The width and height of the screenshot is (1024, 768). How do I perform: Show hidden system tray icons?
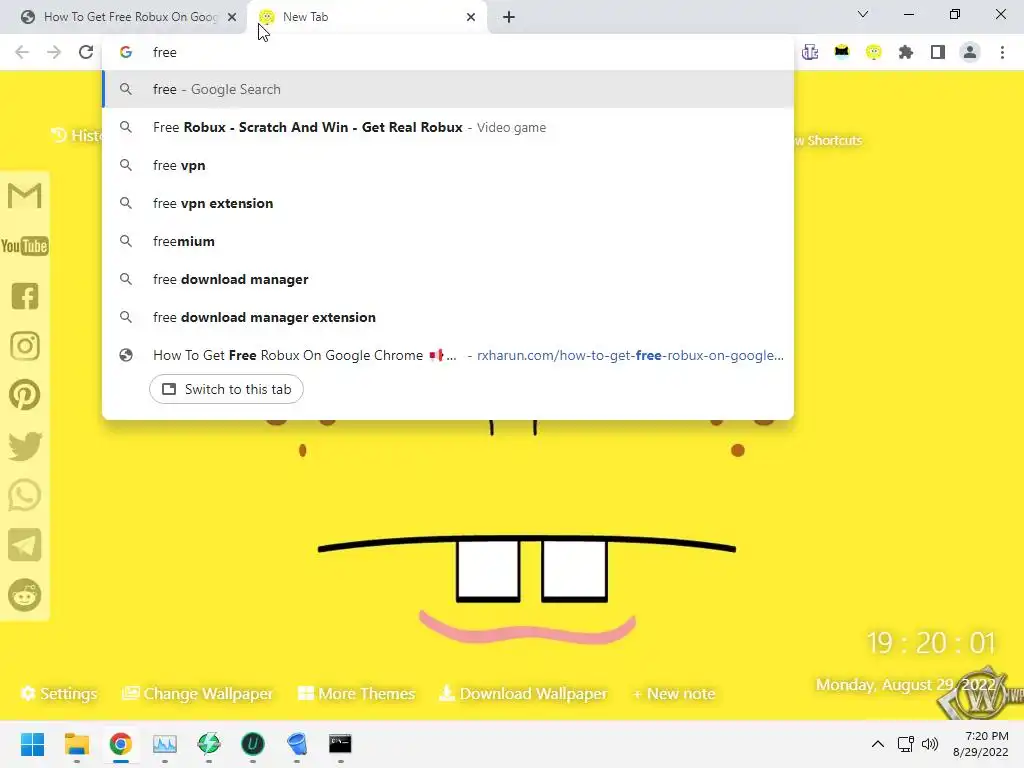tap(878, 744)
